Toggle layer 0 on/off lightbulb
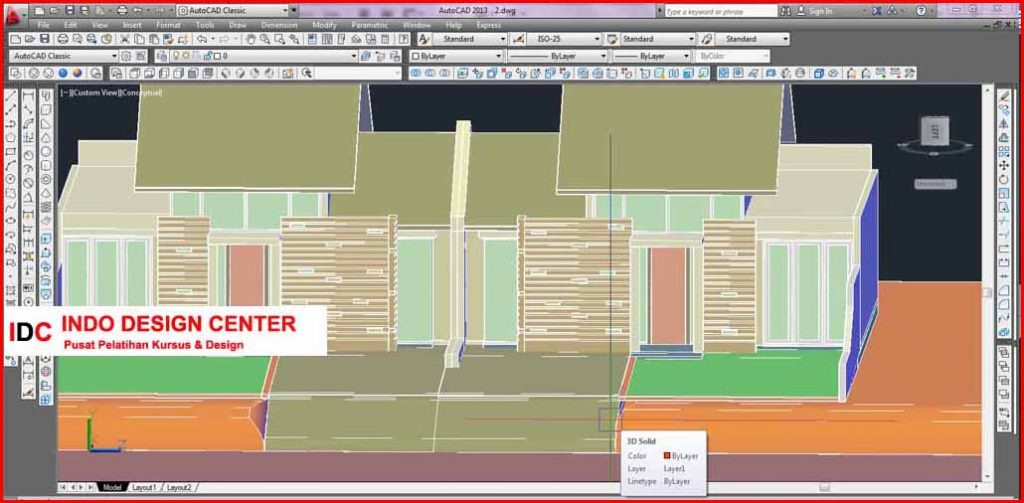This screenshot has width=1024, height=503. [175, 56]
